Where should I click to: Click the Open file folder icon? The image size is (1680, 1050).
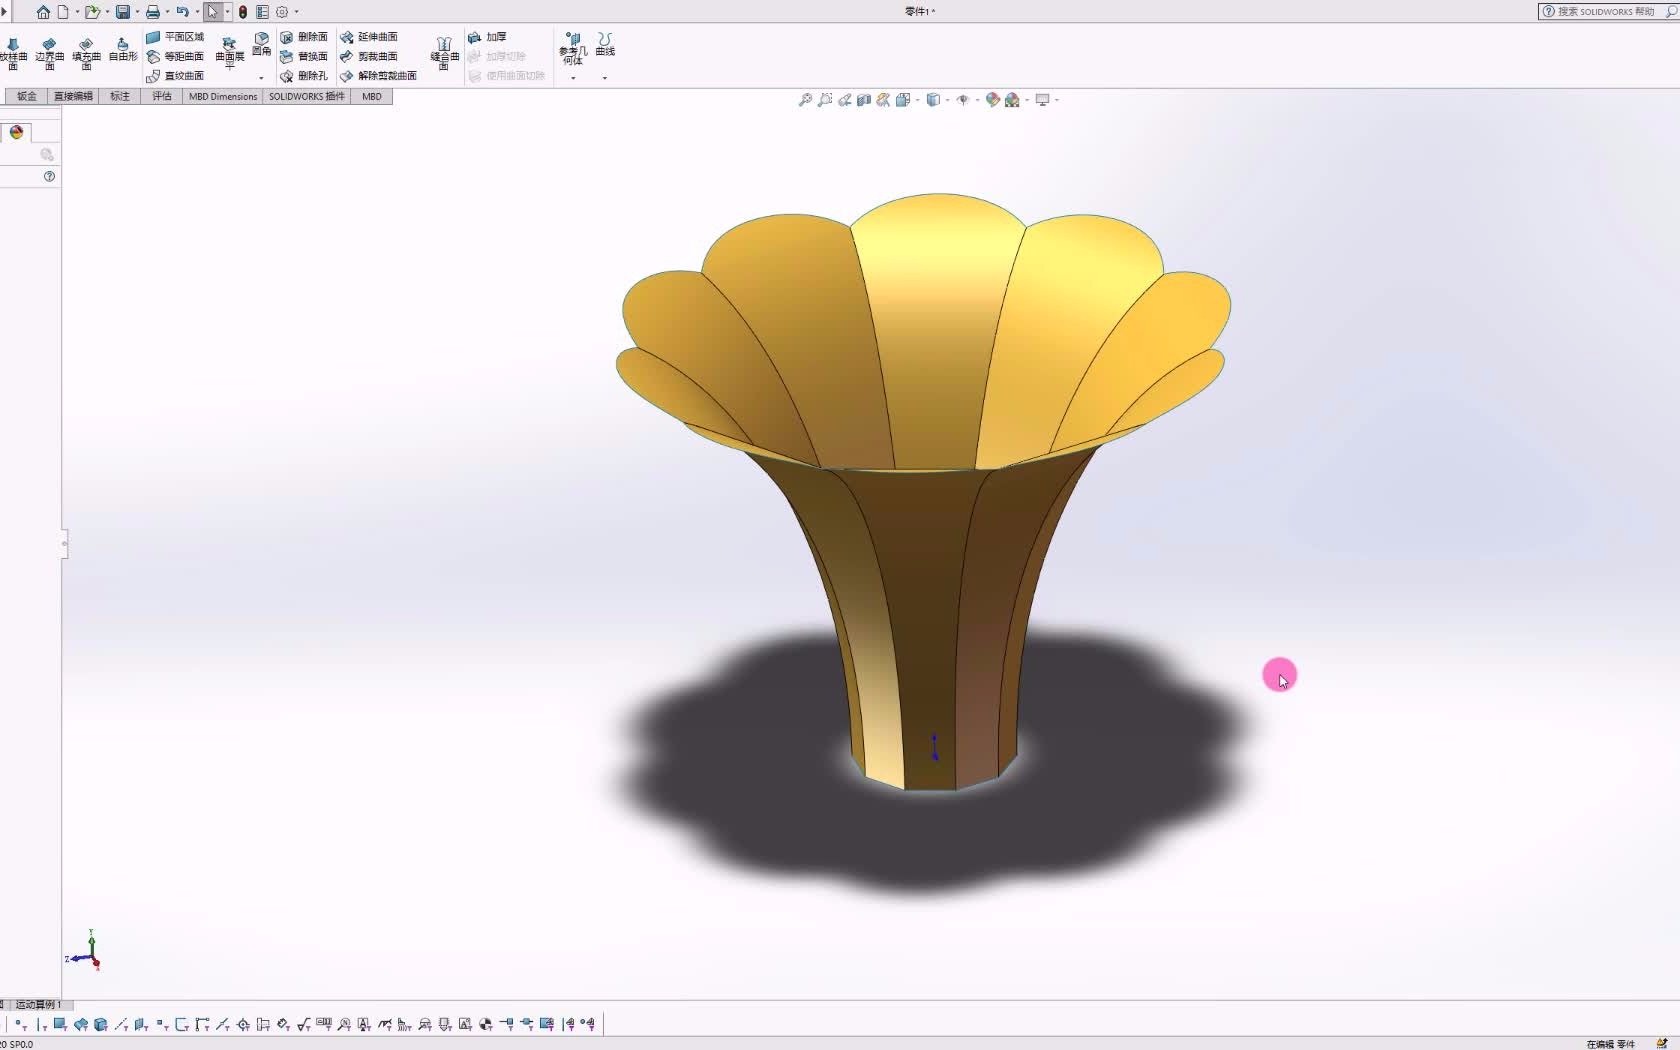click(x=92, y=12)
